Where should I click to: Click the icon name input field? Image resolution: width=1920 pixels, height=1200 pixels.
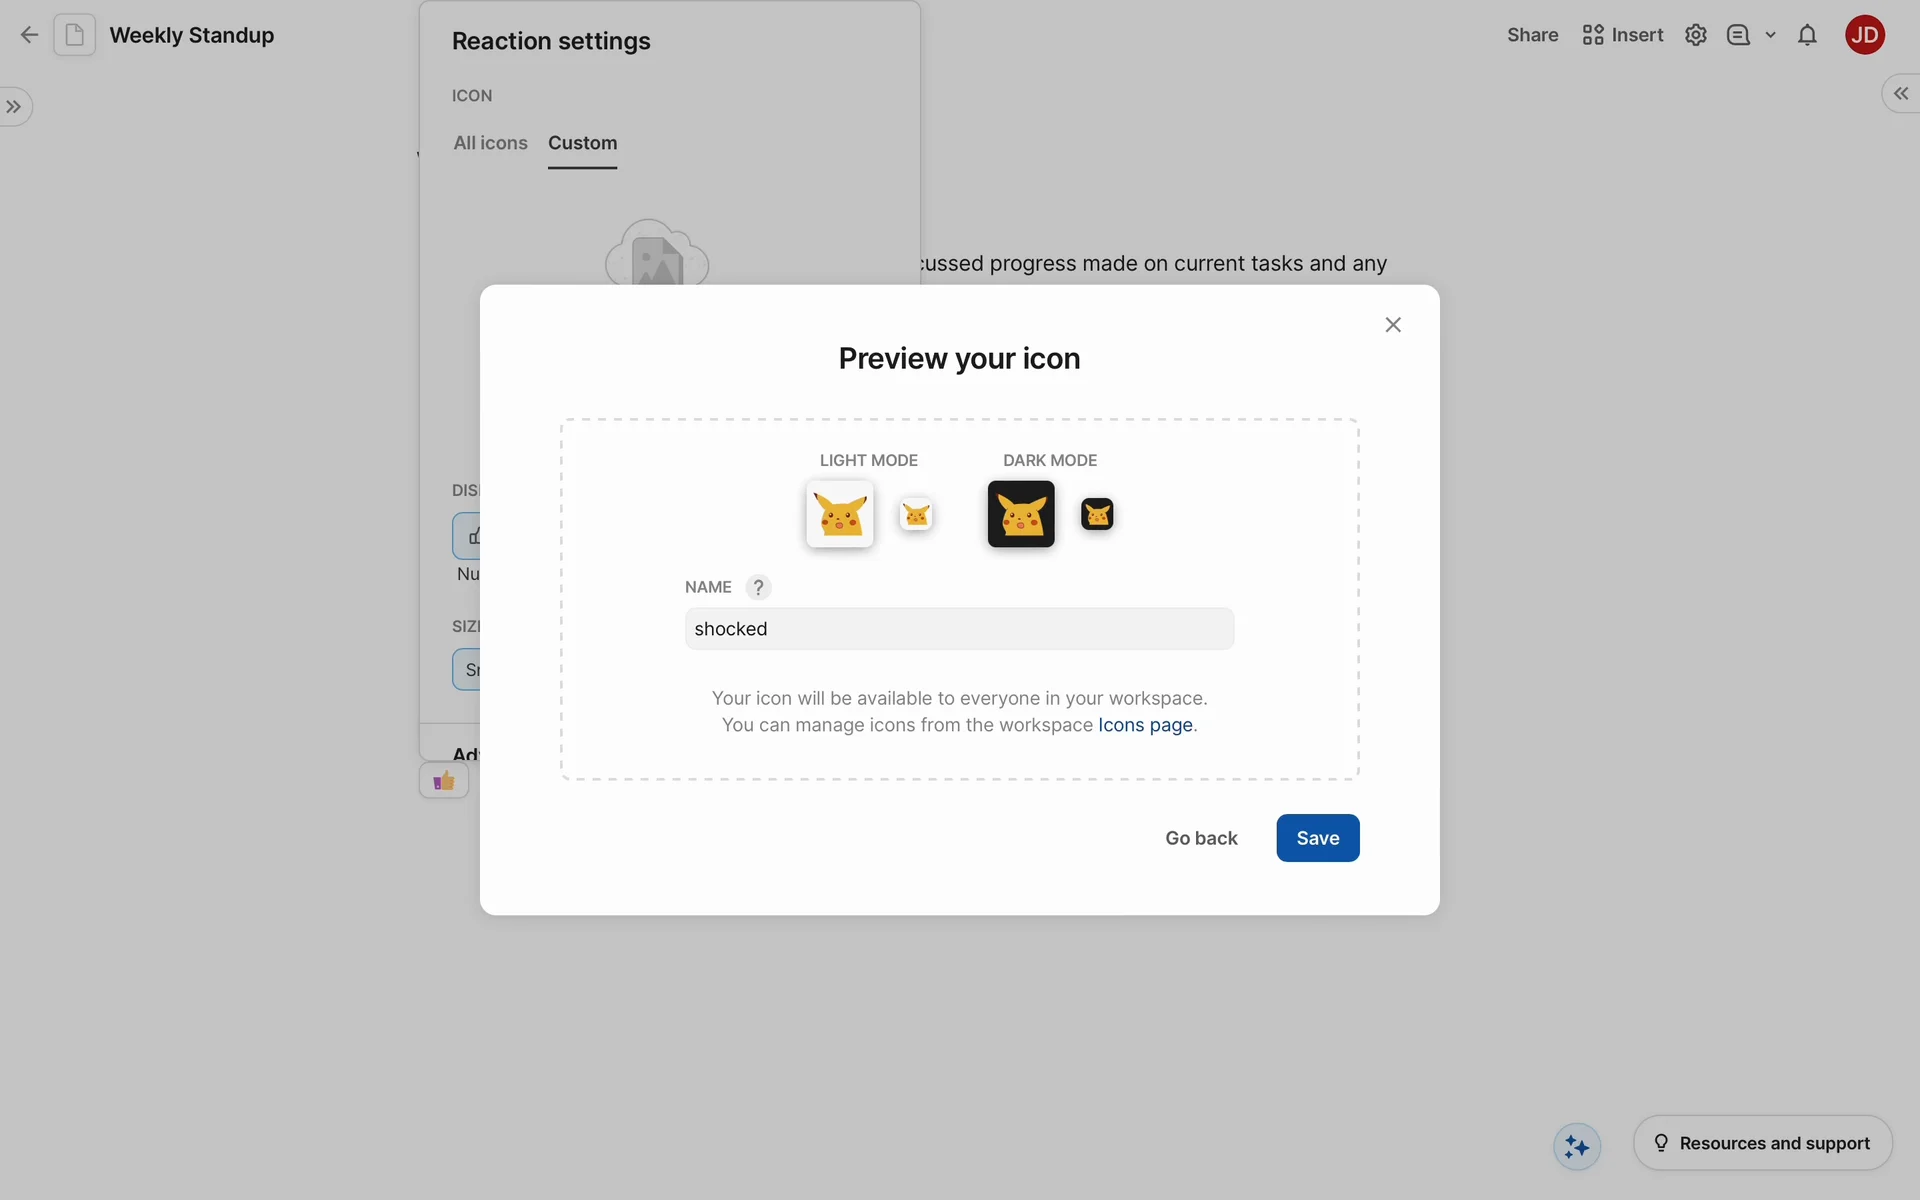click(959, 629)
